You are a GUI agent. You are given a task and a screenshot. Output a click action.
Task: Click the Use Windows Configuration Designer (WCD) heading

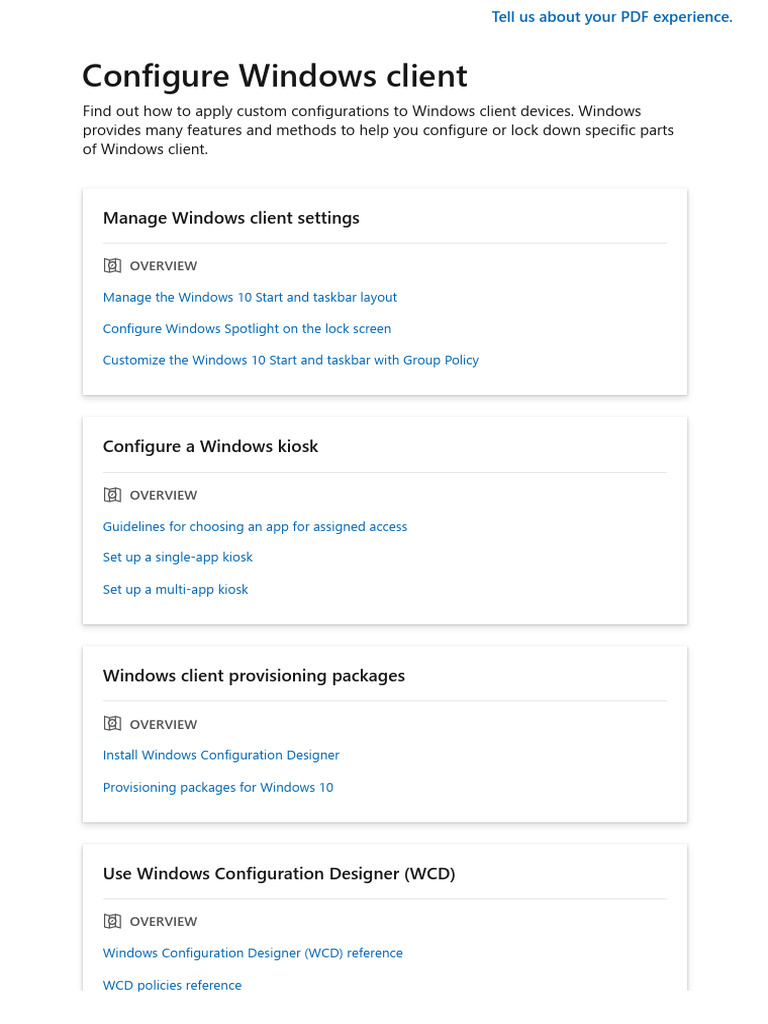tap(279, 873)
